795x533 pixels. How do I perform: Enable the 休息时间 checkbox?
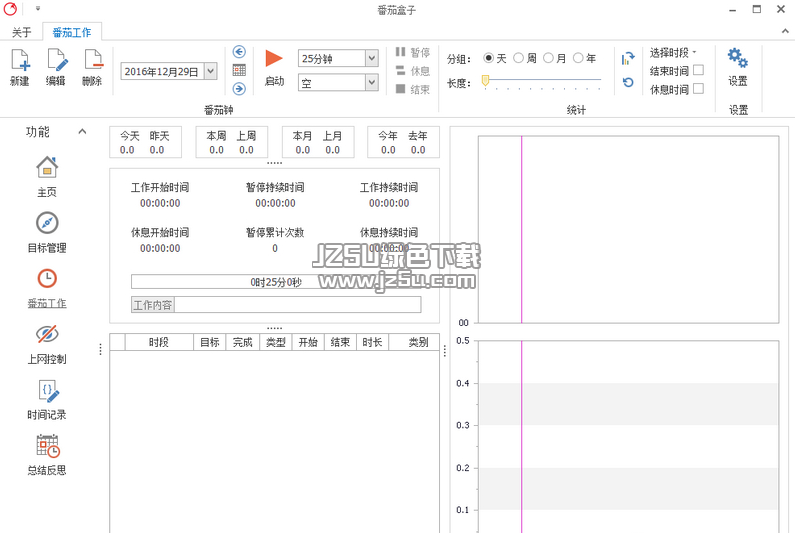coord(698,89)
